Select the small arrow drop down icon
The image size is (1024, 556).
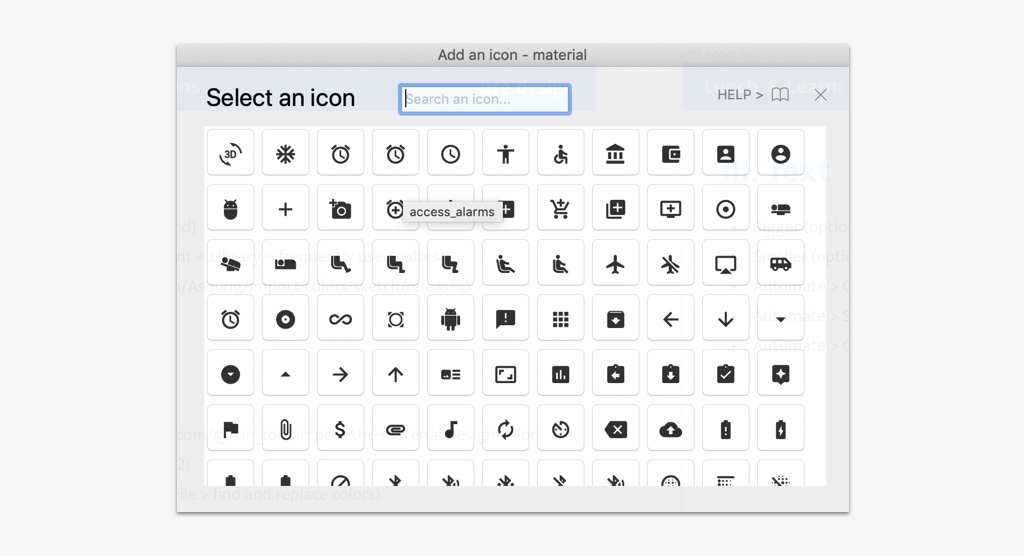click(x=780, y=319)
